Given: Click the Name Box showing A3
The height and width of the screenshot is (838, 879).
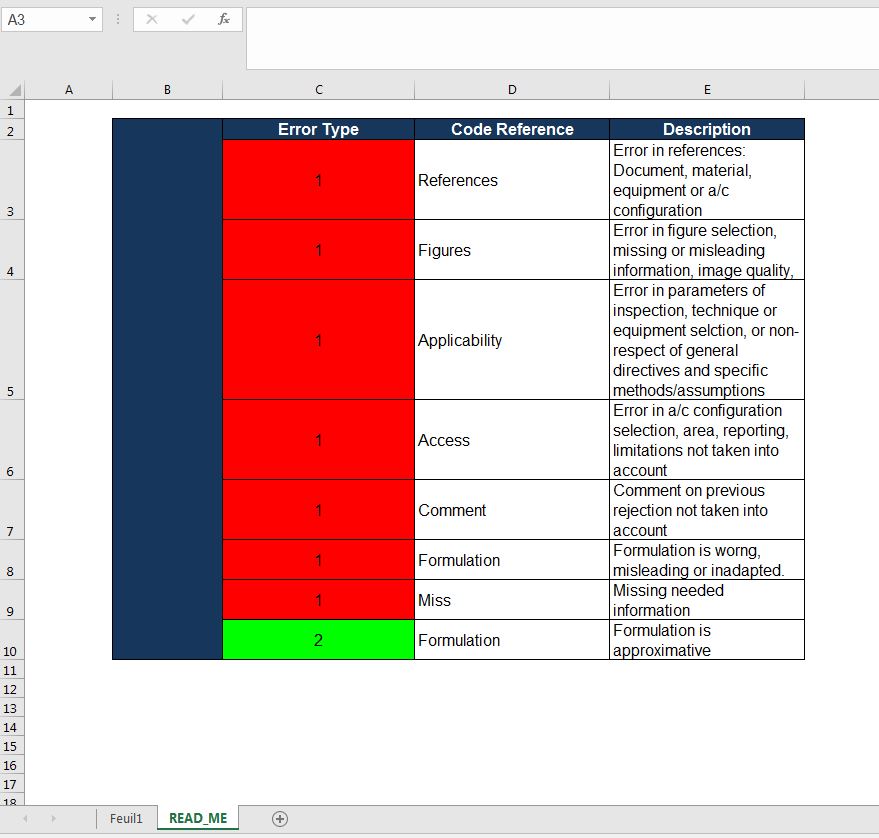Looking at the screenshot, I should coord(45,19).
